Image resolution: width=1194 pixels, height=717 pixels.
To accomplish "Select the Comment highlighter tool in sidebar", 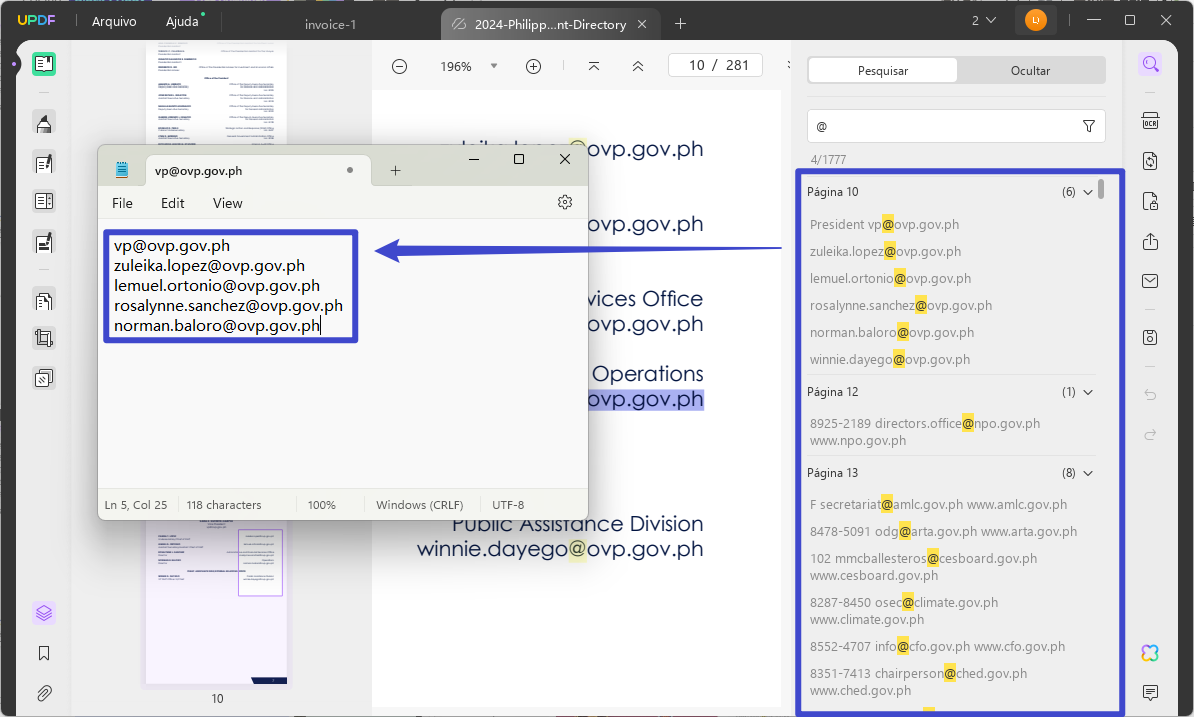I will click(44, 123).
